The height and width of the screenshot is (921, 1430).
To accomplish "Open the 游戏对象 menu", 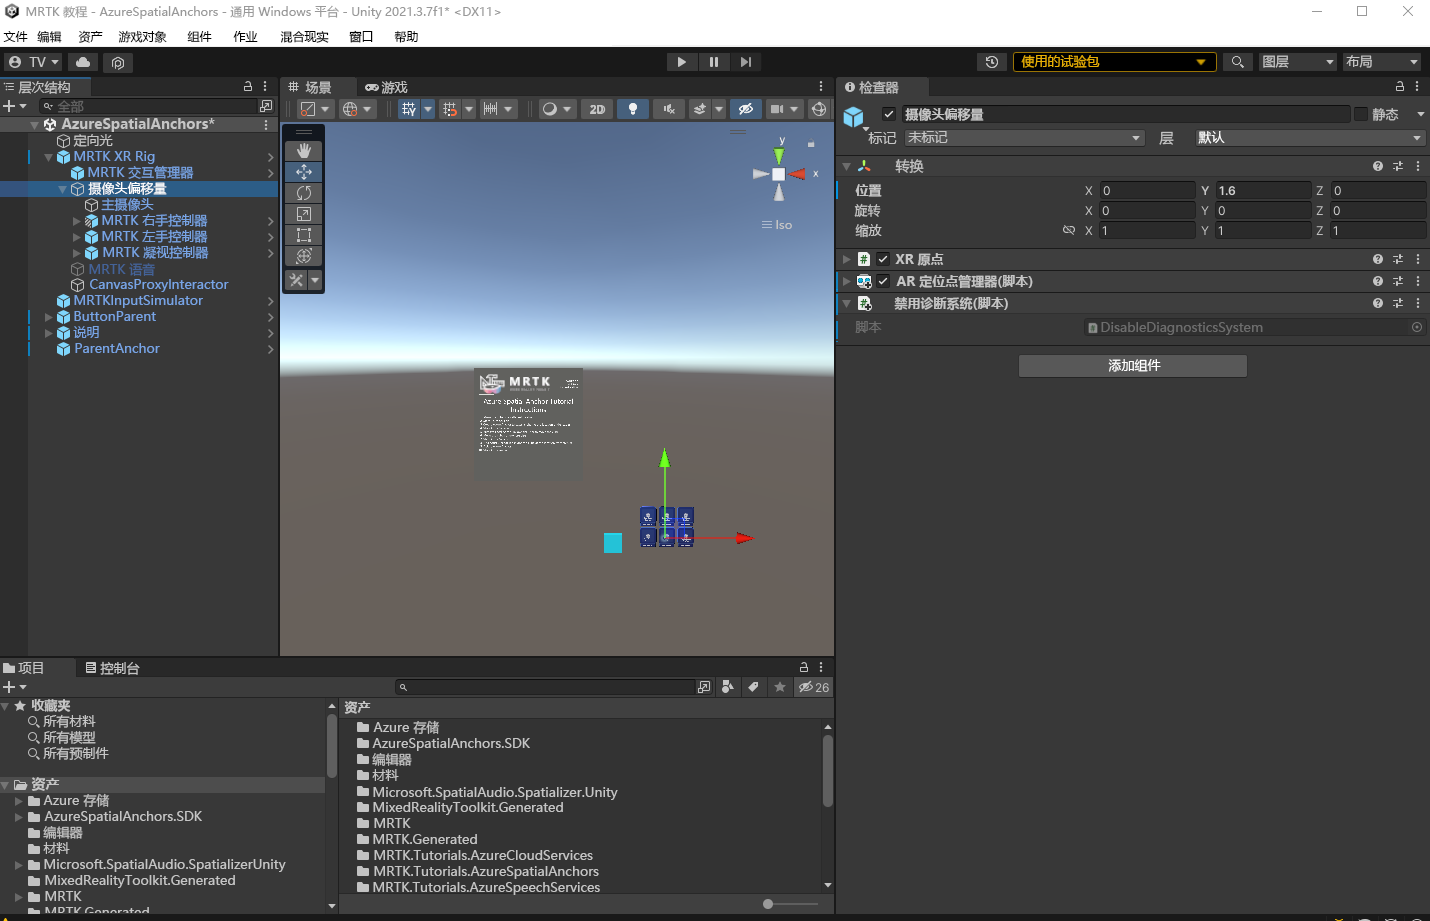I will pyautogui.click(x=142, y=37).
